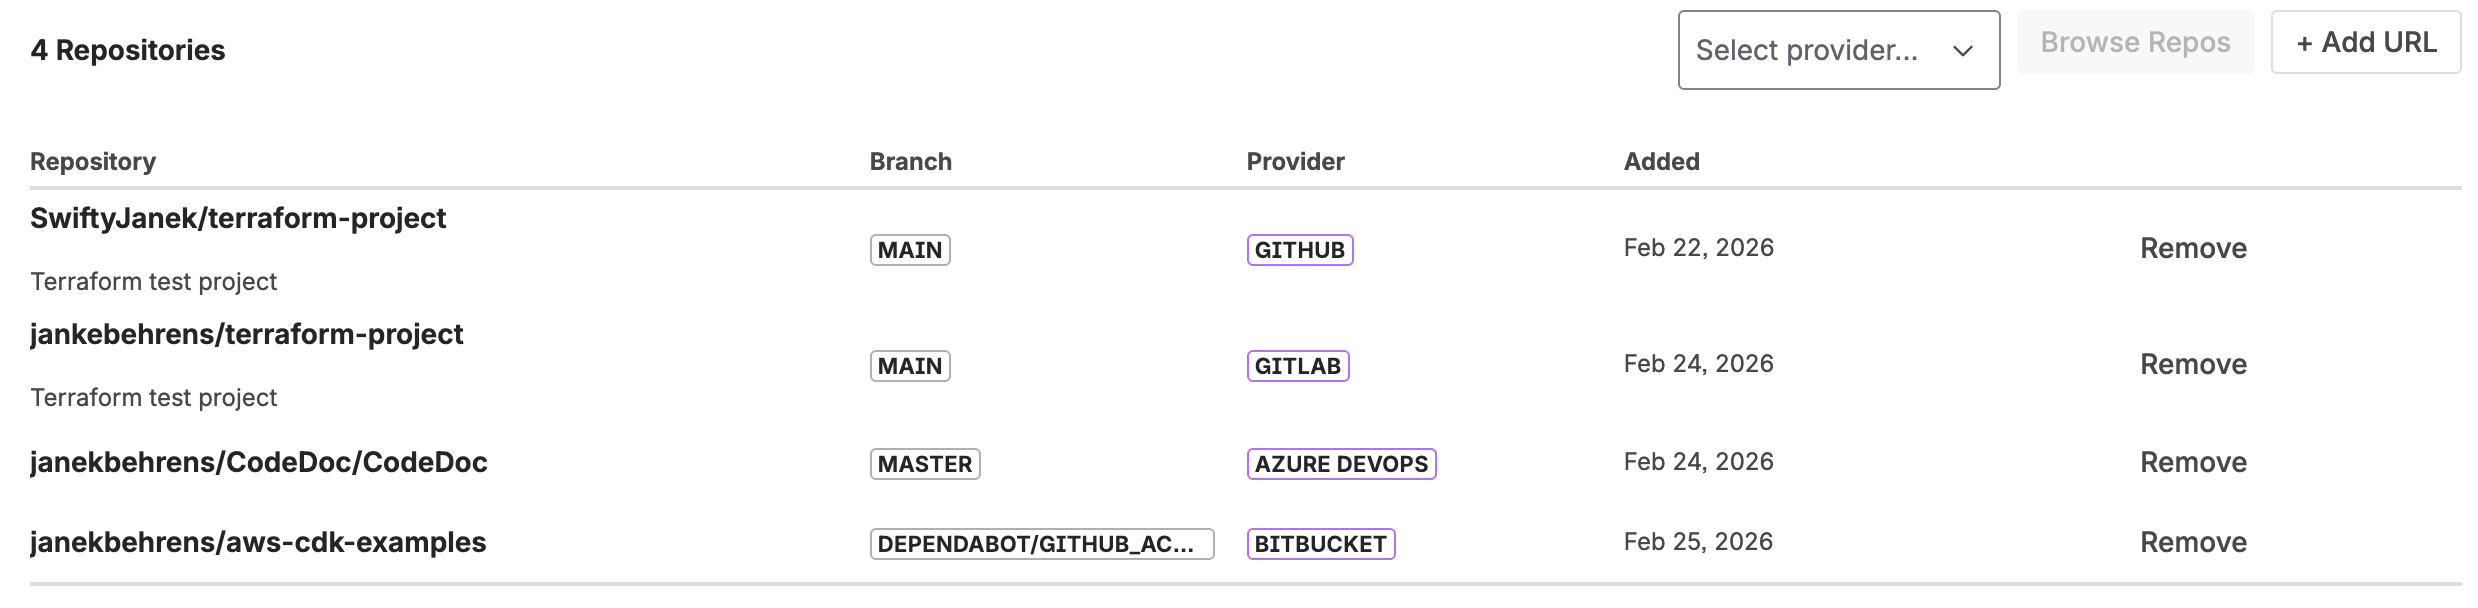The width and height of the screenshot is (2478, 608).
Task: Click the BITBUCKET provider badge
Action: [x=1322, y=545]
